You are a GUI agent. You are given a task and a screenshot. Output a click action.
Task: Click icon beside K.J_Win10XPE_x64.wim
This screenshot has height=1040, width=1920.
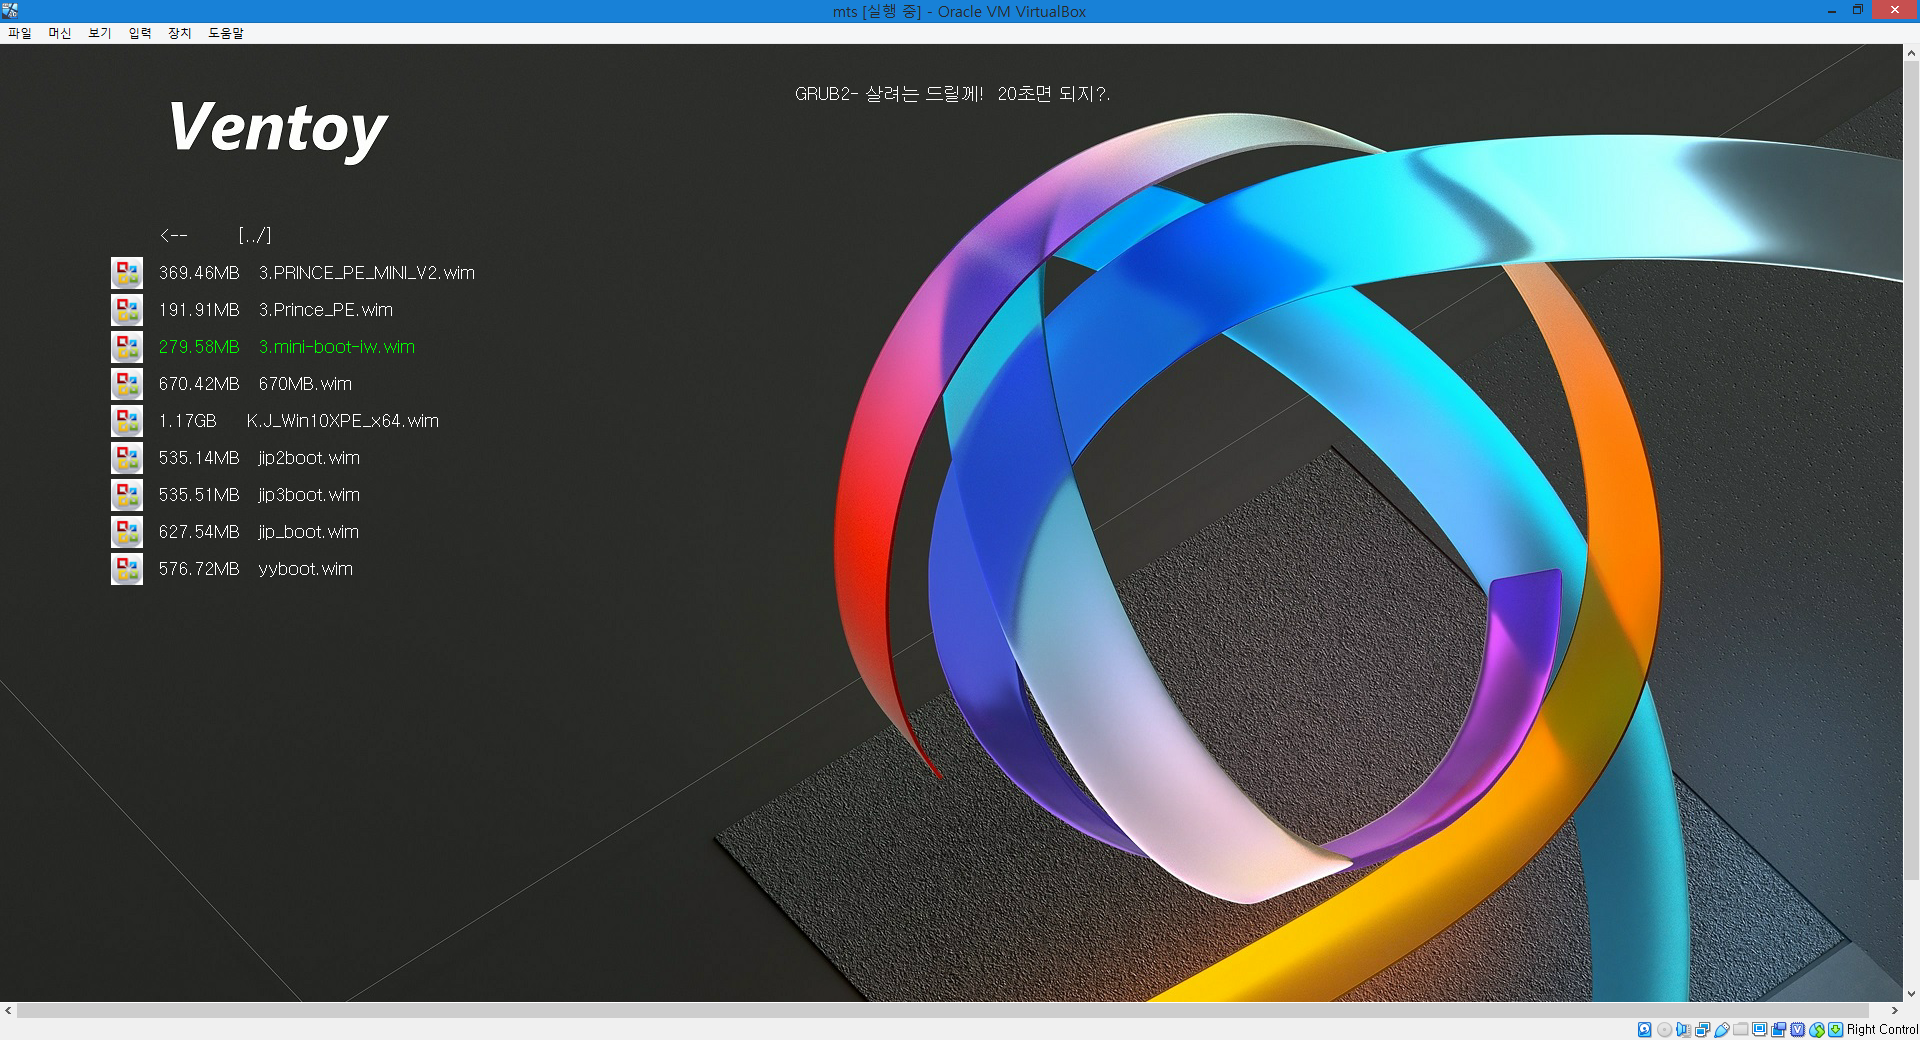point(127,421)
